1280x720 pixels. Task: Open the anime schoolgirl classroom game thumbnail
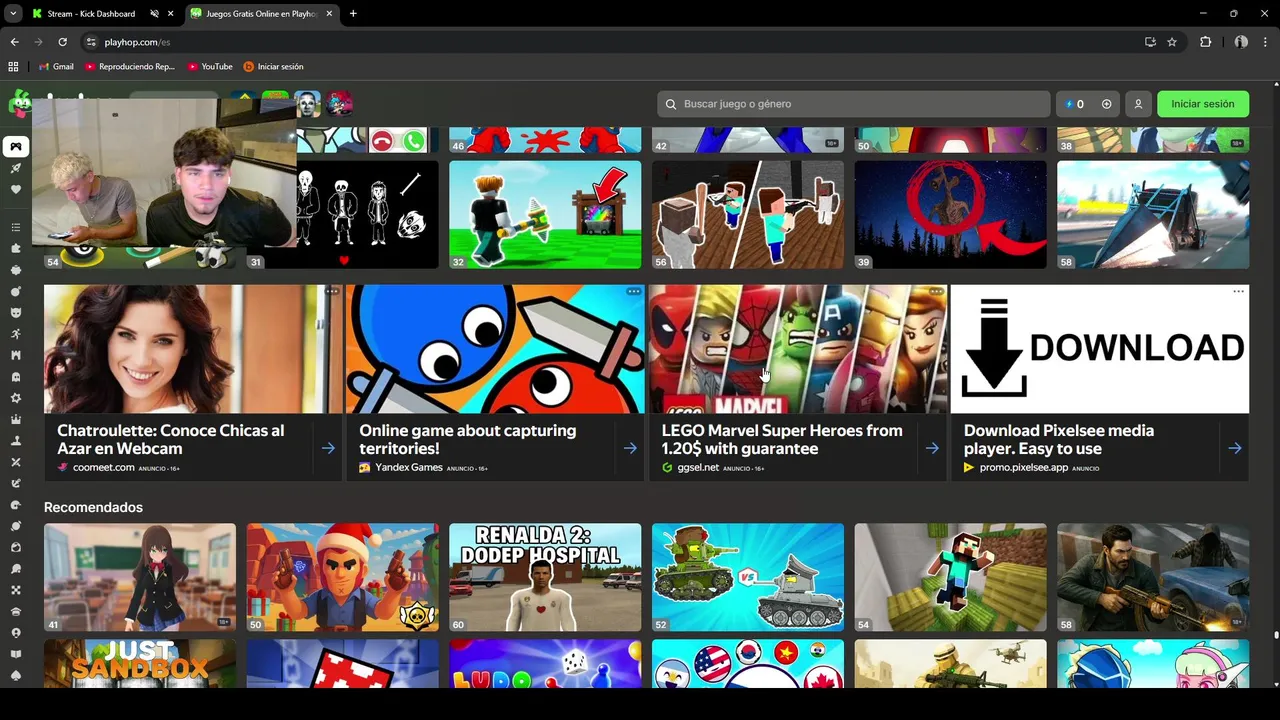coord(140,577)
